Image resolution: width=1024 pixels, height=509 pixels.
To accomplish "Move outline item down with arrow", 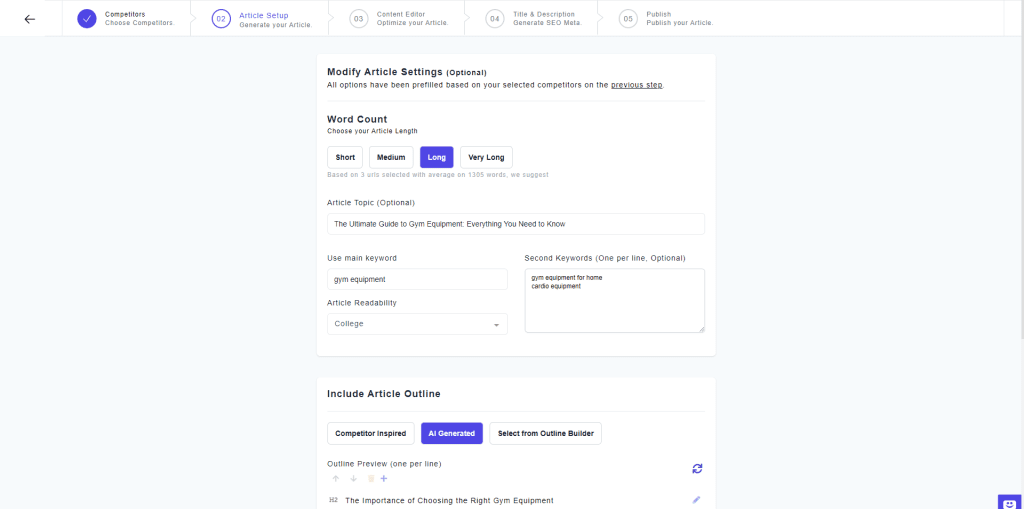I will tap(353, 479).
